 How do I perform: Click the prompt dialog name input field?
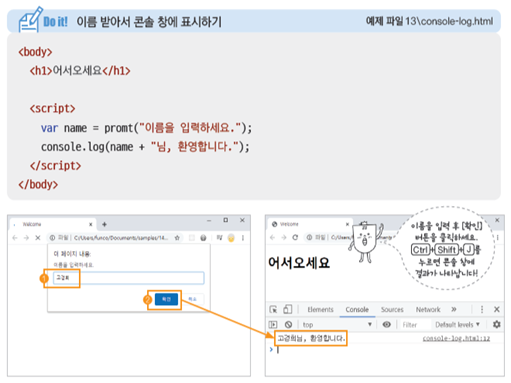pos(129,278)
